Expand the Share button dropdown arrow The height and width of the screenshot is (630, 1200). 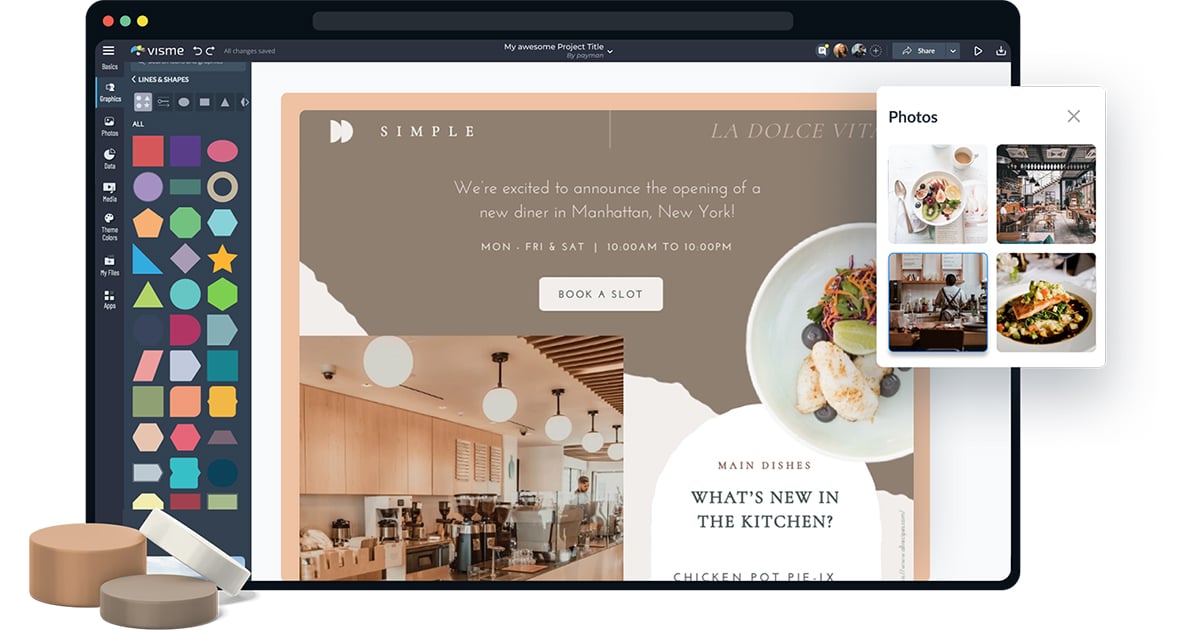point(953,51)
